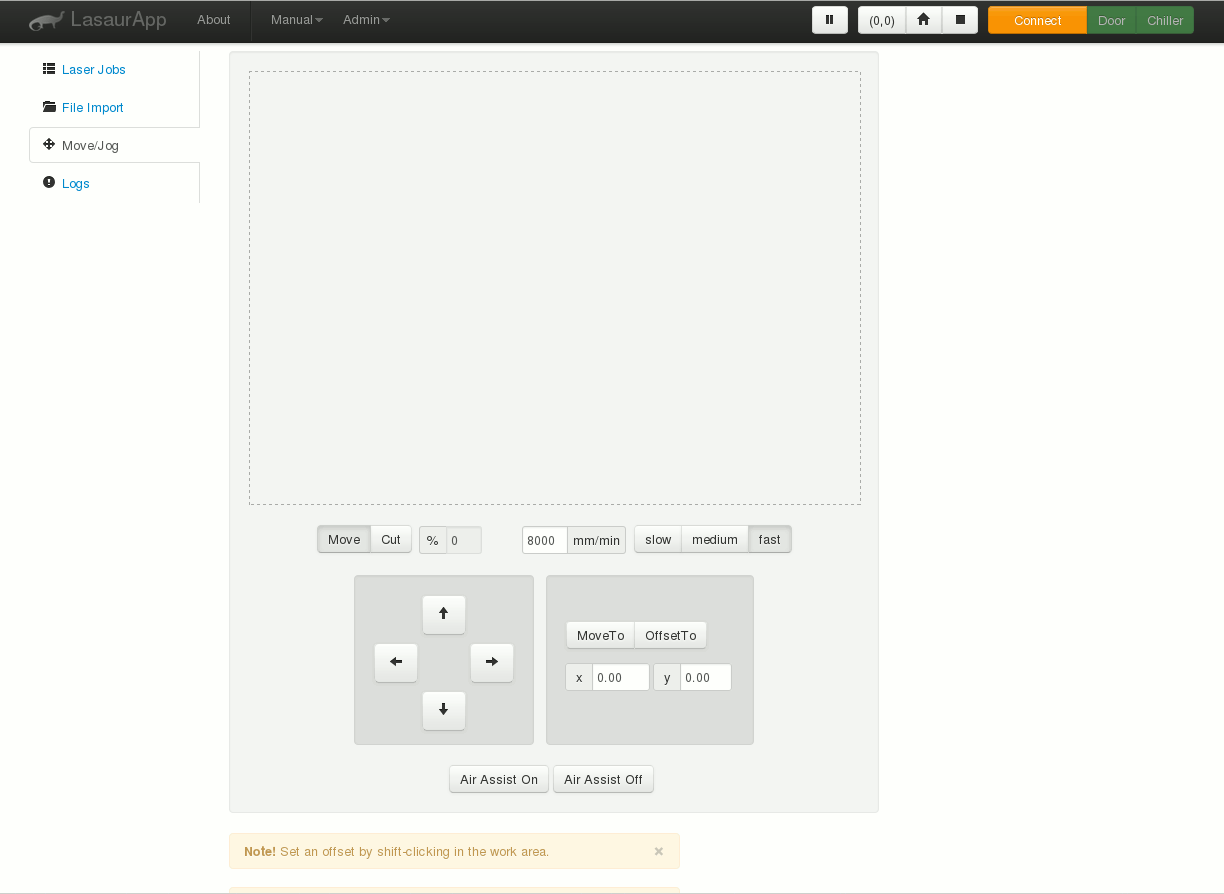
Task: Pause the job with the pause icon
Action: 830,20
